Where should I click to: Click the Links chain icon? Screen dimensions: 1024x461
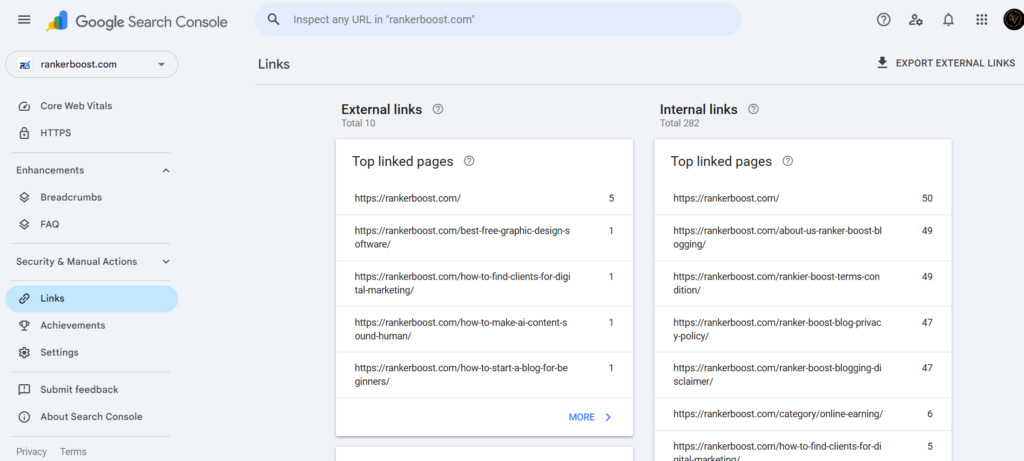pos(24,298)
